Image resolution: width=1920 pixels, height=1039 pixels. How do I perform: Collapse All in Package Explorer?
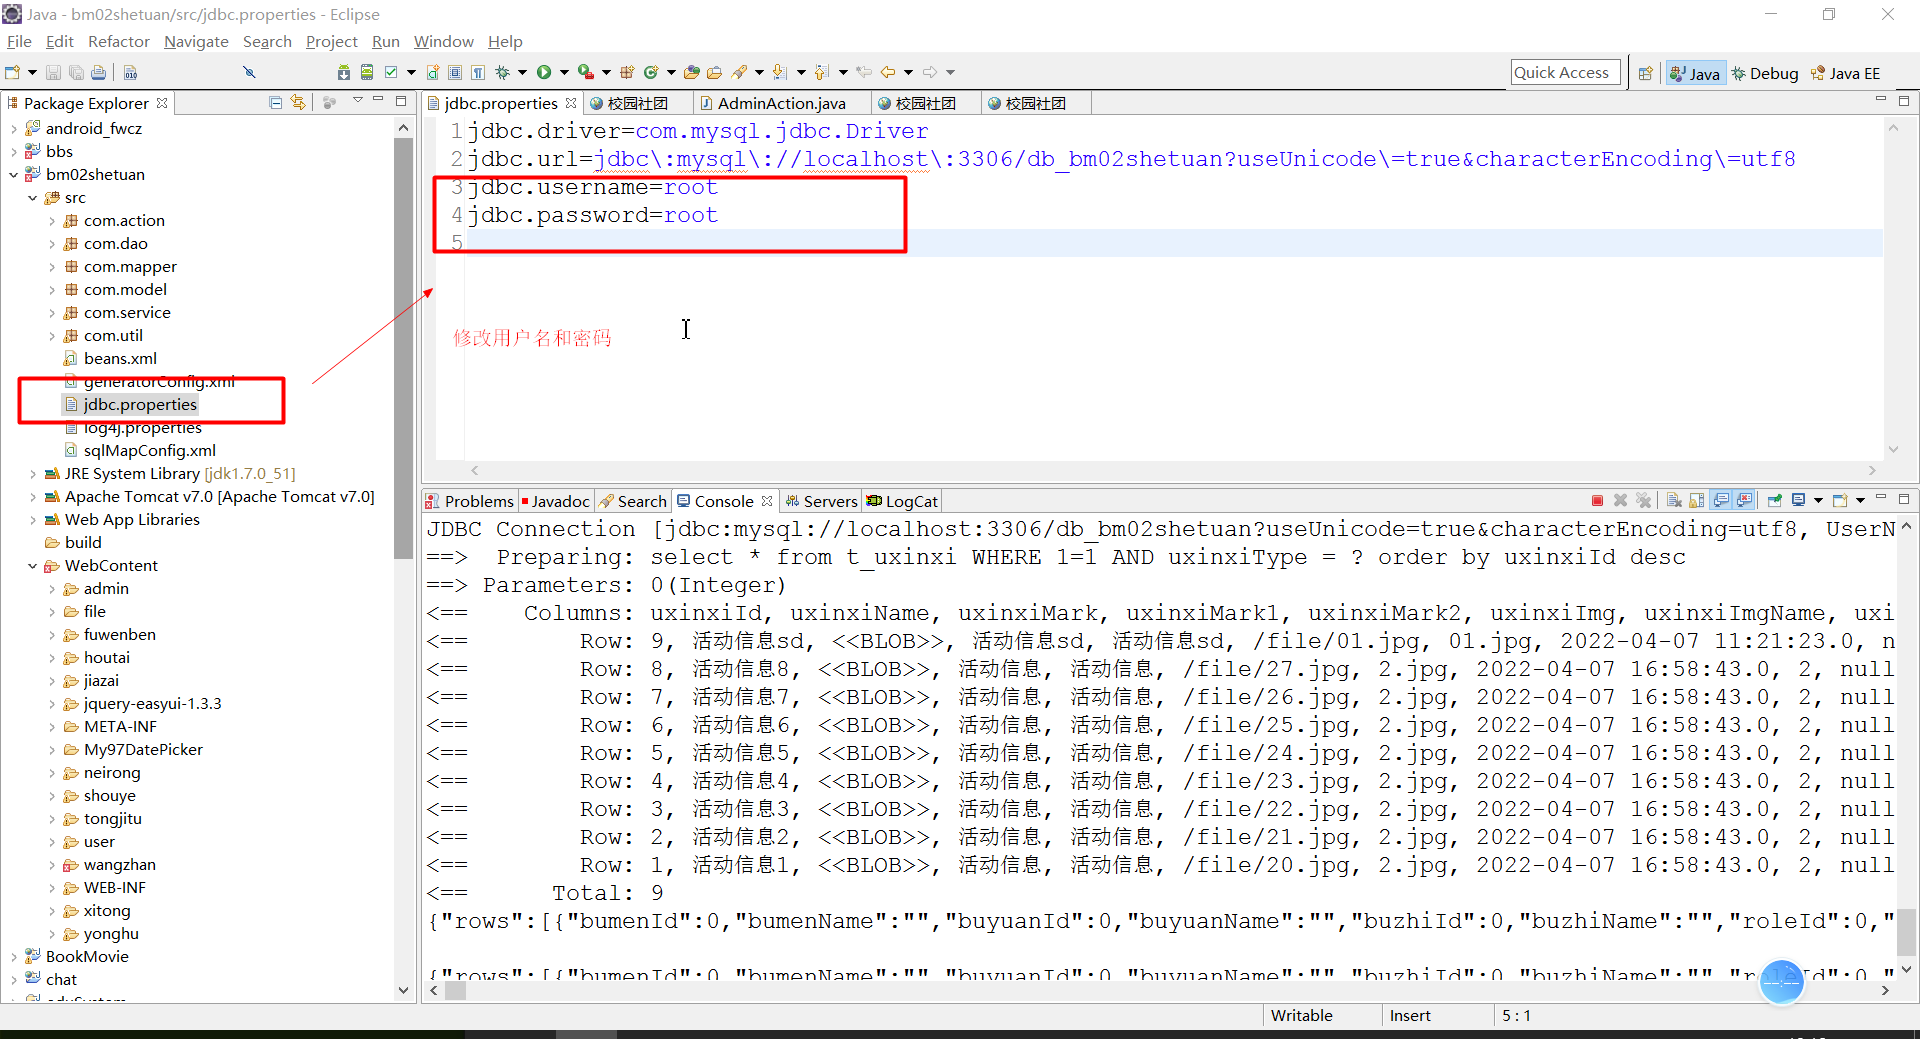tap(276, 102)
